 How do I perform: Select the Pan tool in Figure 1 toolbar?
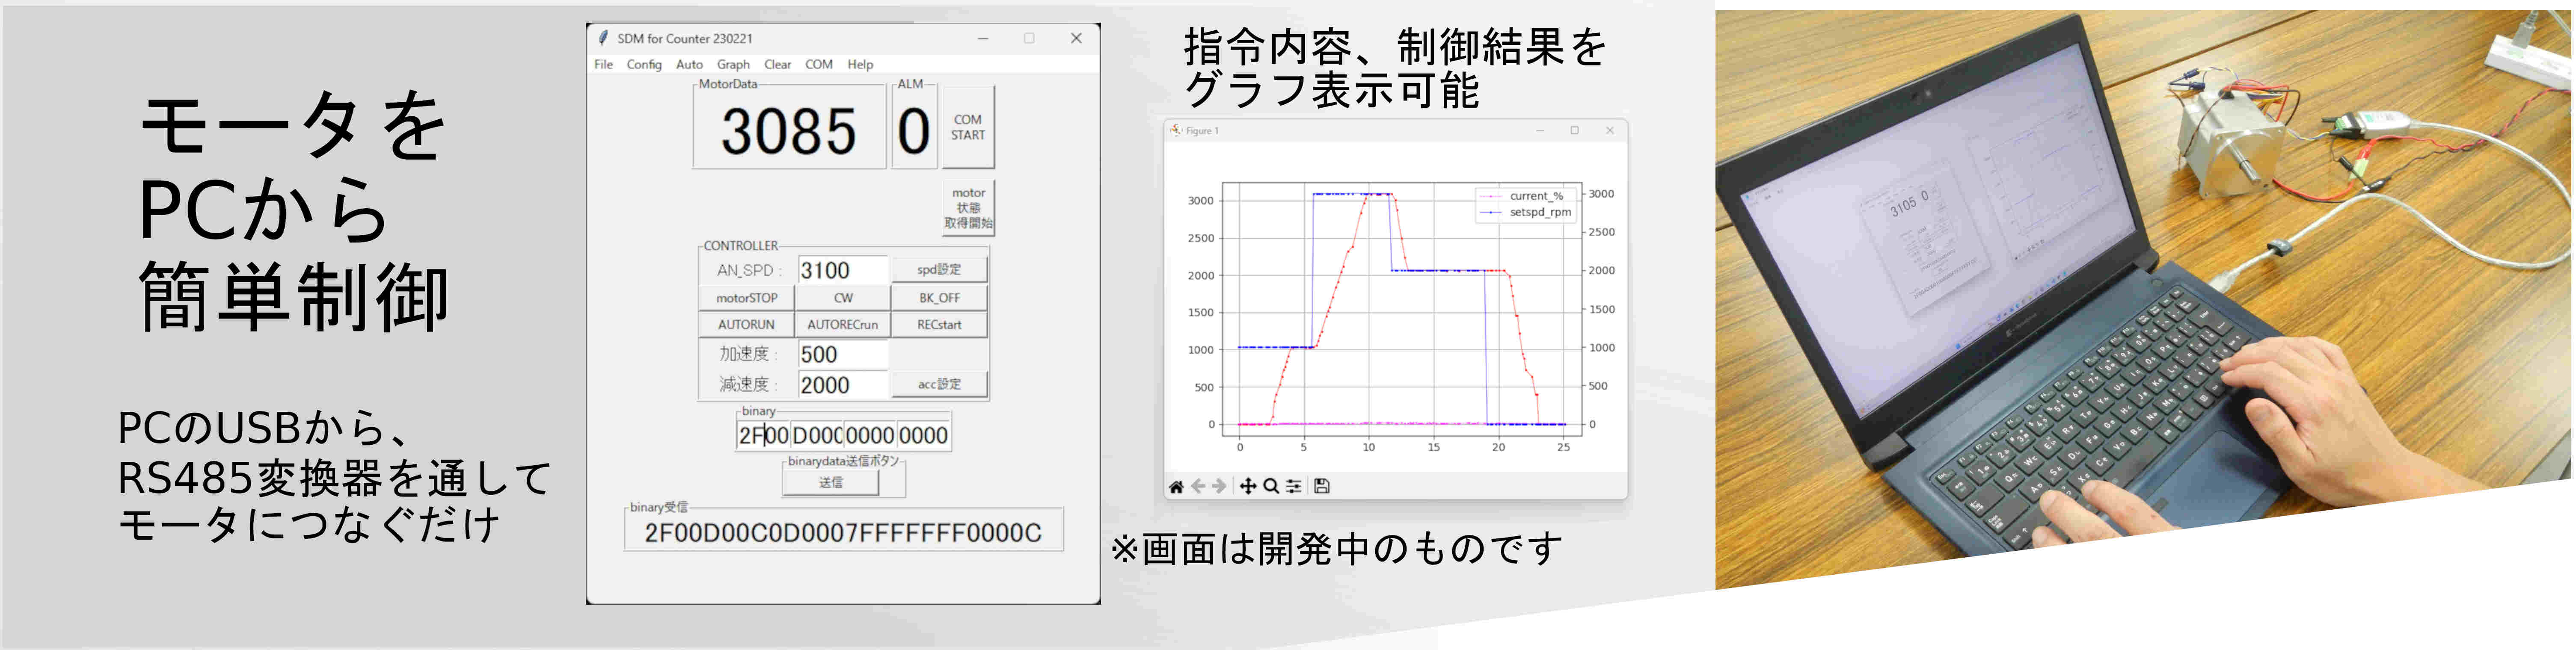pos(1248,486)
